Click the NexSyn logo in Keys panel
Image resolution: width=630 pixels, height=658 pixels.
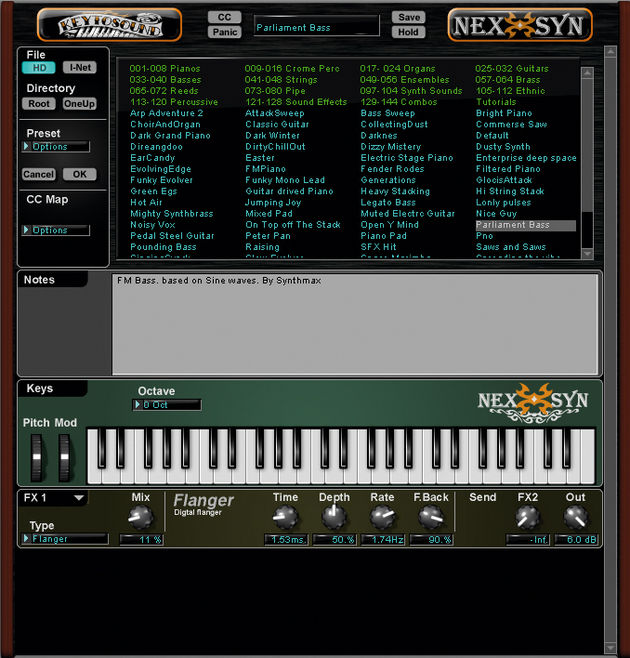pyautogui.click(x=533, y=402)
